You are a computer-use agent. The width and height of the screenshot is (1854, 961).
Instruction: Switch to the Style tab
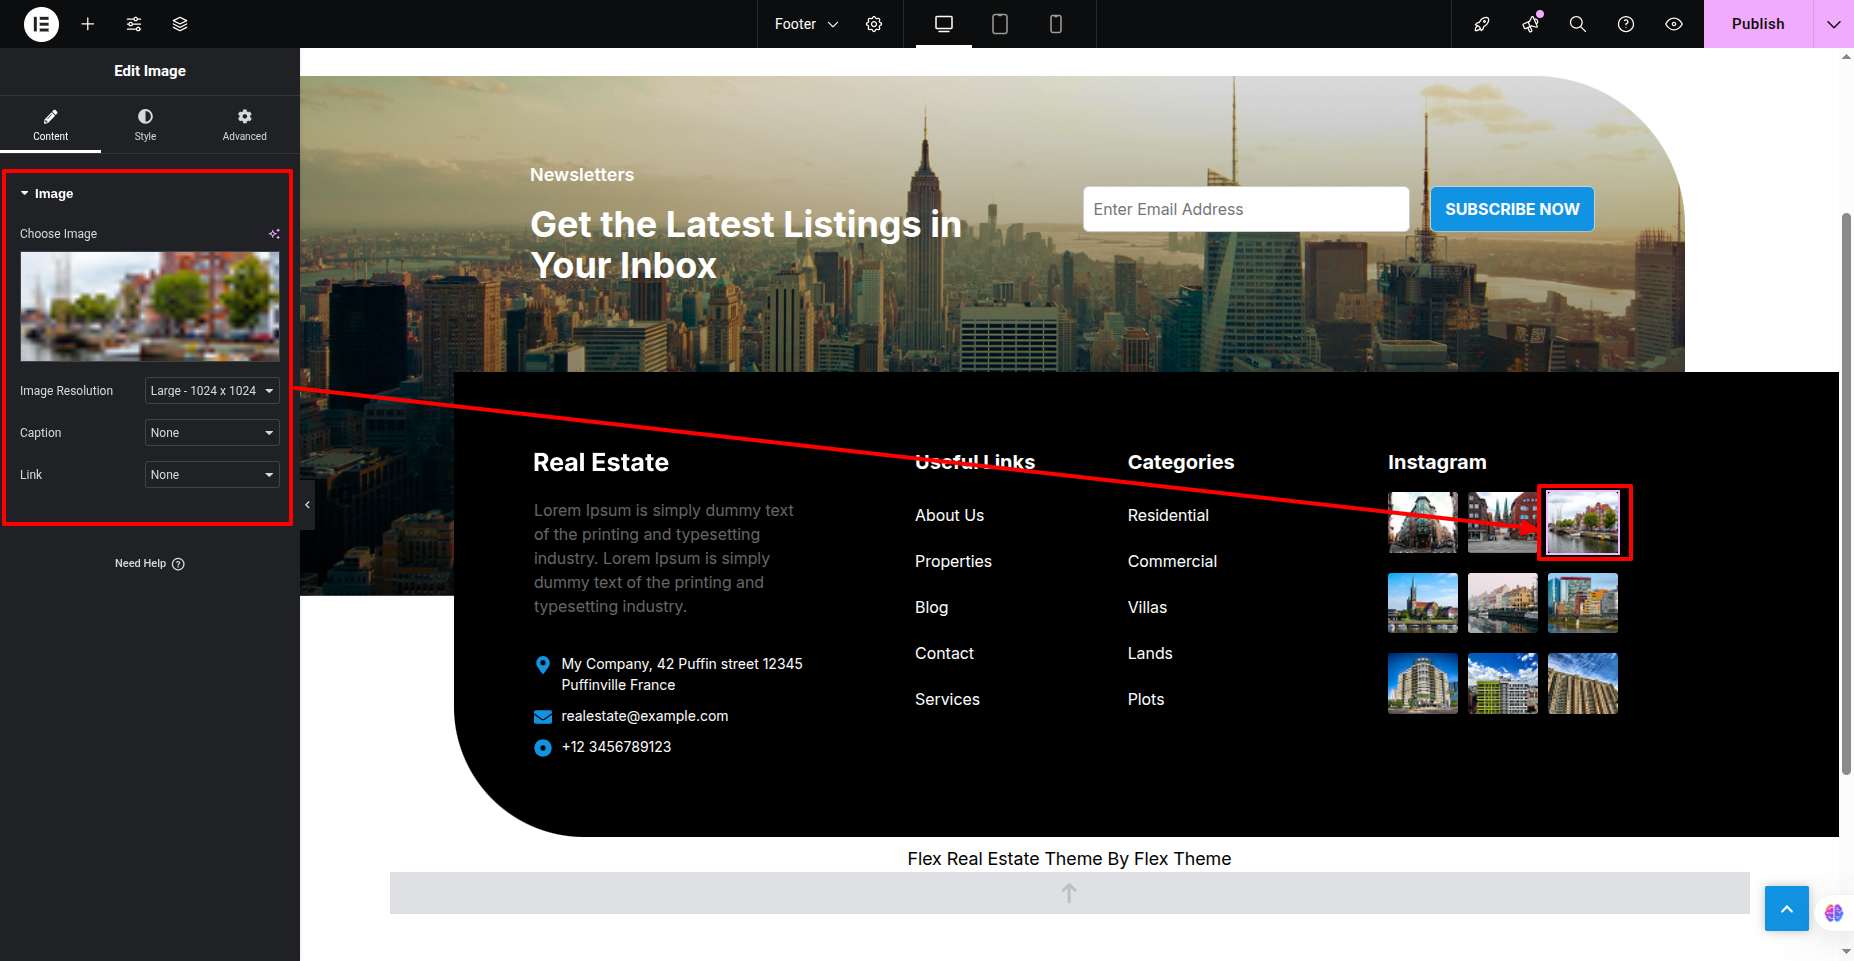[145, 125]
